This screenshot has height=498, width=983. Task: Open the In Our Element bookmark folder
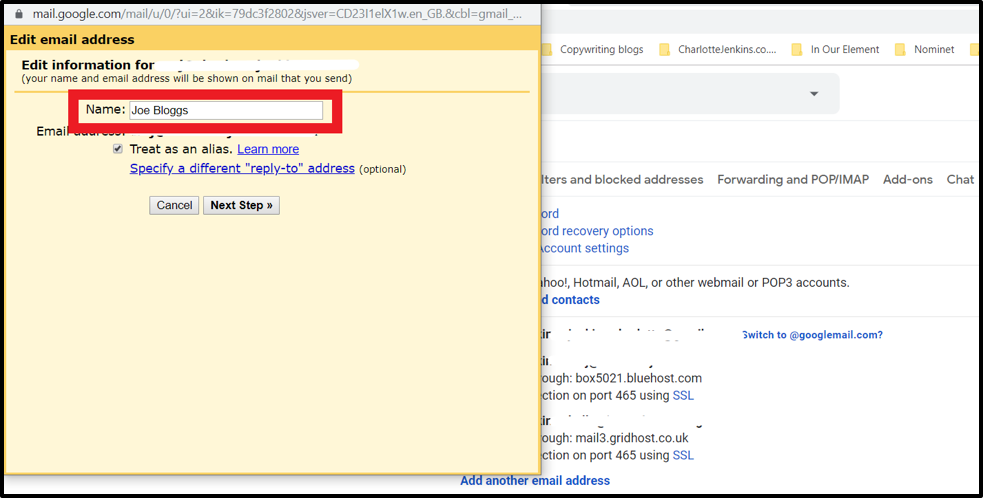point(843,49)
